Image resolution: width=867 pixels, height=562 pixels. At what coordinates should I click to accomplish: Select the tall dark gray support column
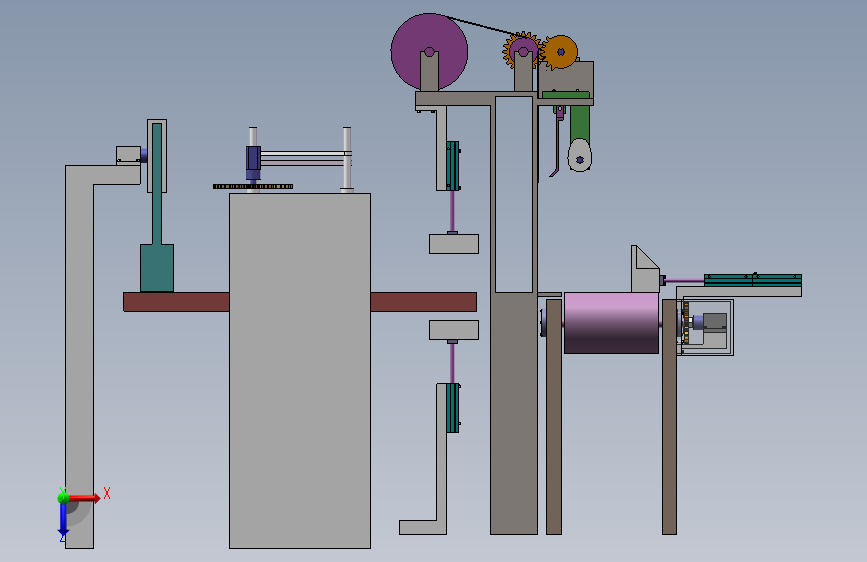(514, 413)
